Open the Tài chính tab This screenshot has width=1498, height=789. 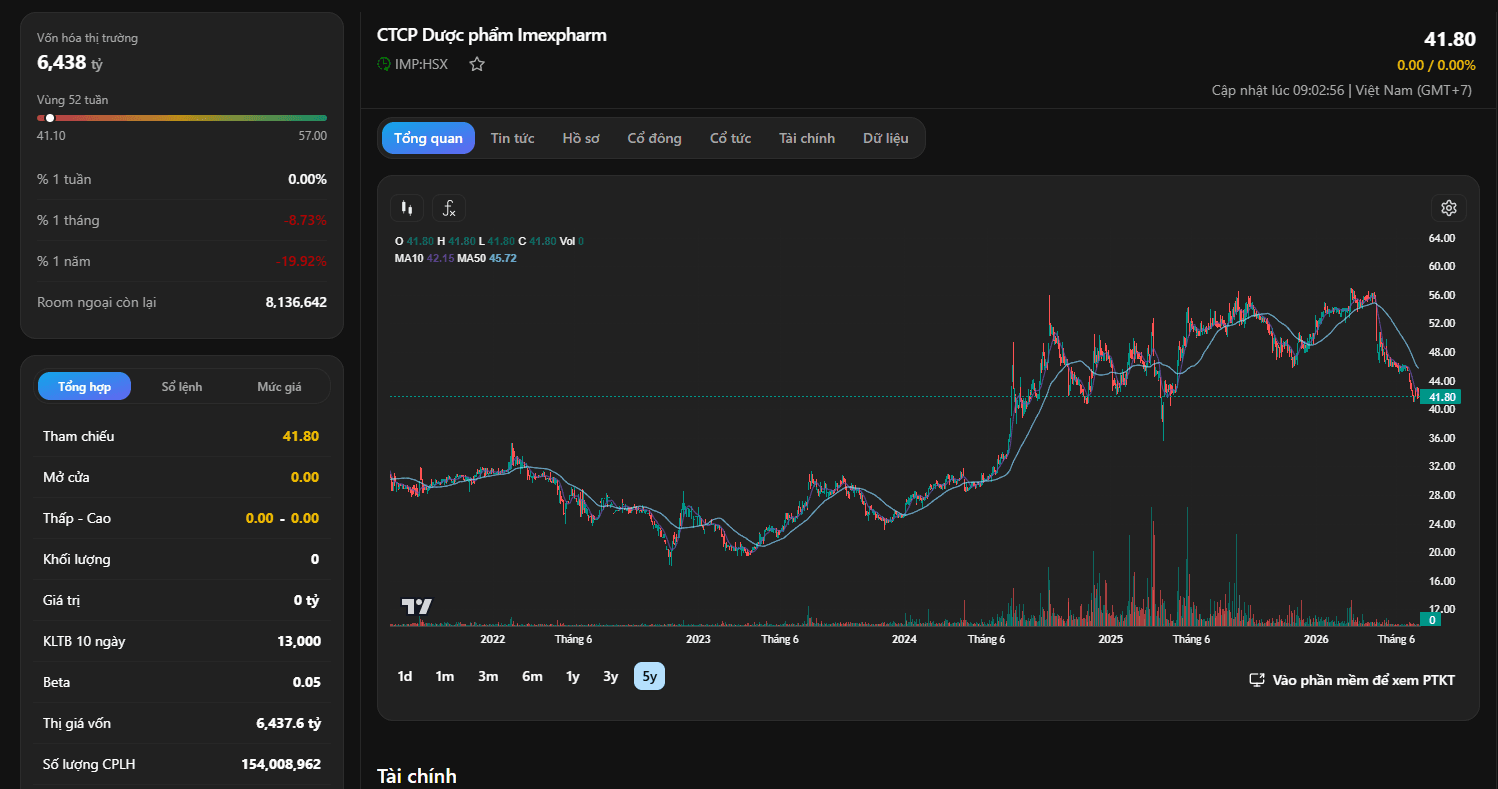pos(807,138)
